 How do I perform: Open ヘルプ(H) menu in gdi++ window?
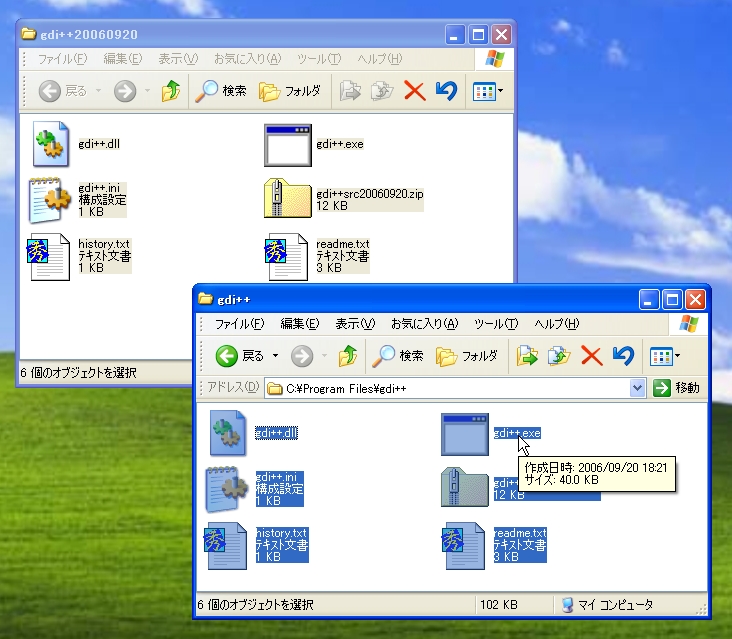point(556,323)
